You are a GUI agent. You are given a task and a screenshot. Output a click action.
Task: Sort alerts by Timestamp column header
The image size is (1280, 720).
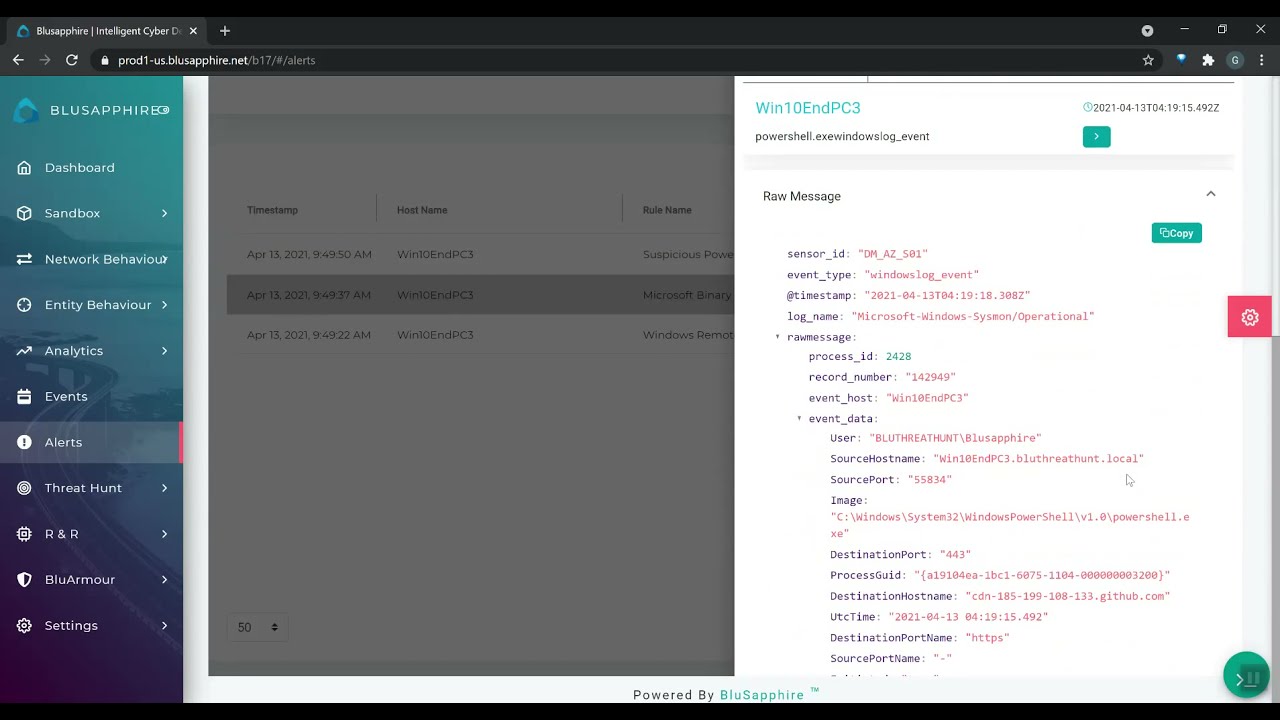click(x=272, y=210)
